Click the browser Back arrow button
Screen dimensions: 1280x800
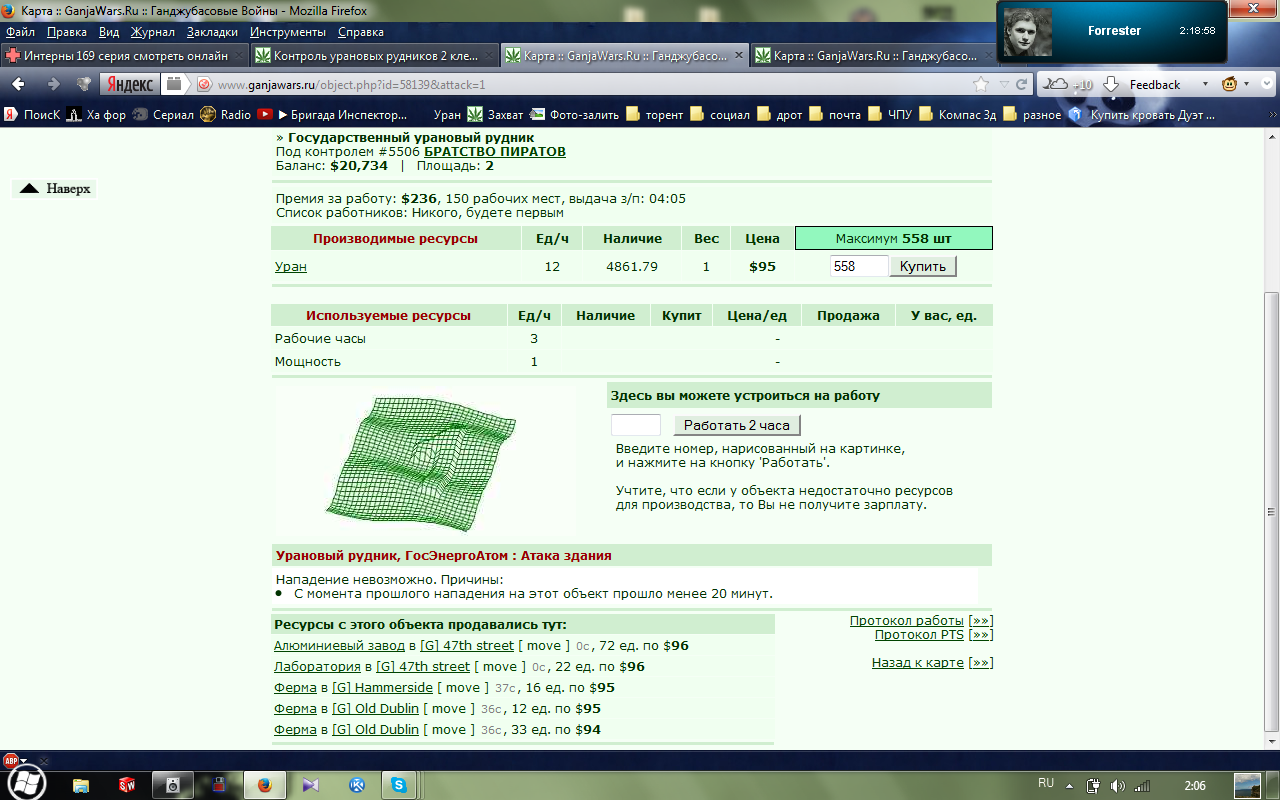tap(19, 84)
